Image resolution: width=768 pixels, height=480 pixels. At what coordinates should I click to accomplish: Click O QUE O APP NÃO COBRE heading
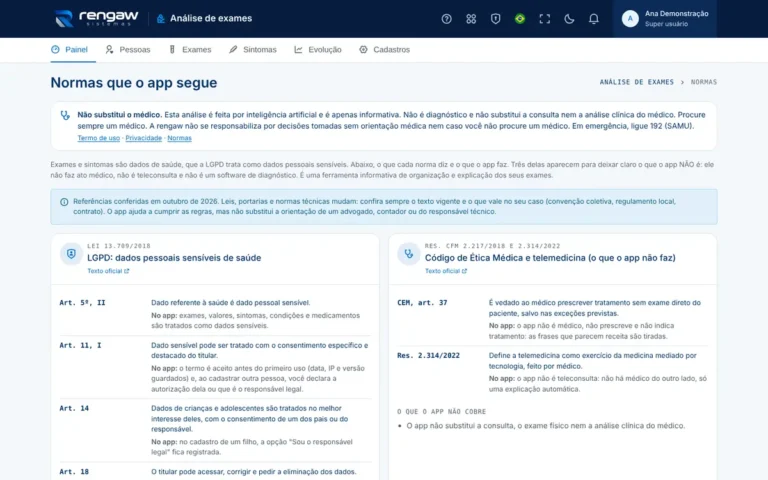click(441, 411)
